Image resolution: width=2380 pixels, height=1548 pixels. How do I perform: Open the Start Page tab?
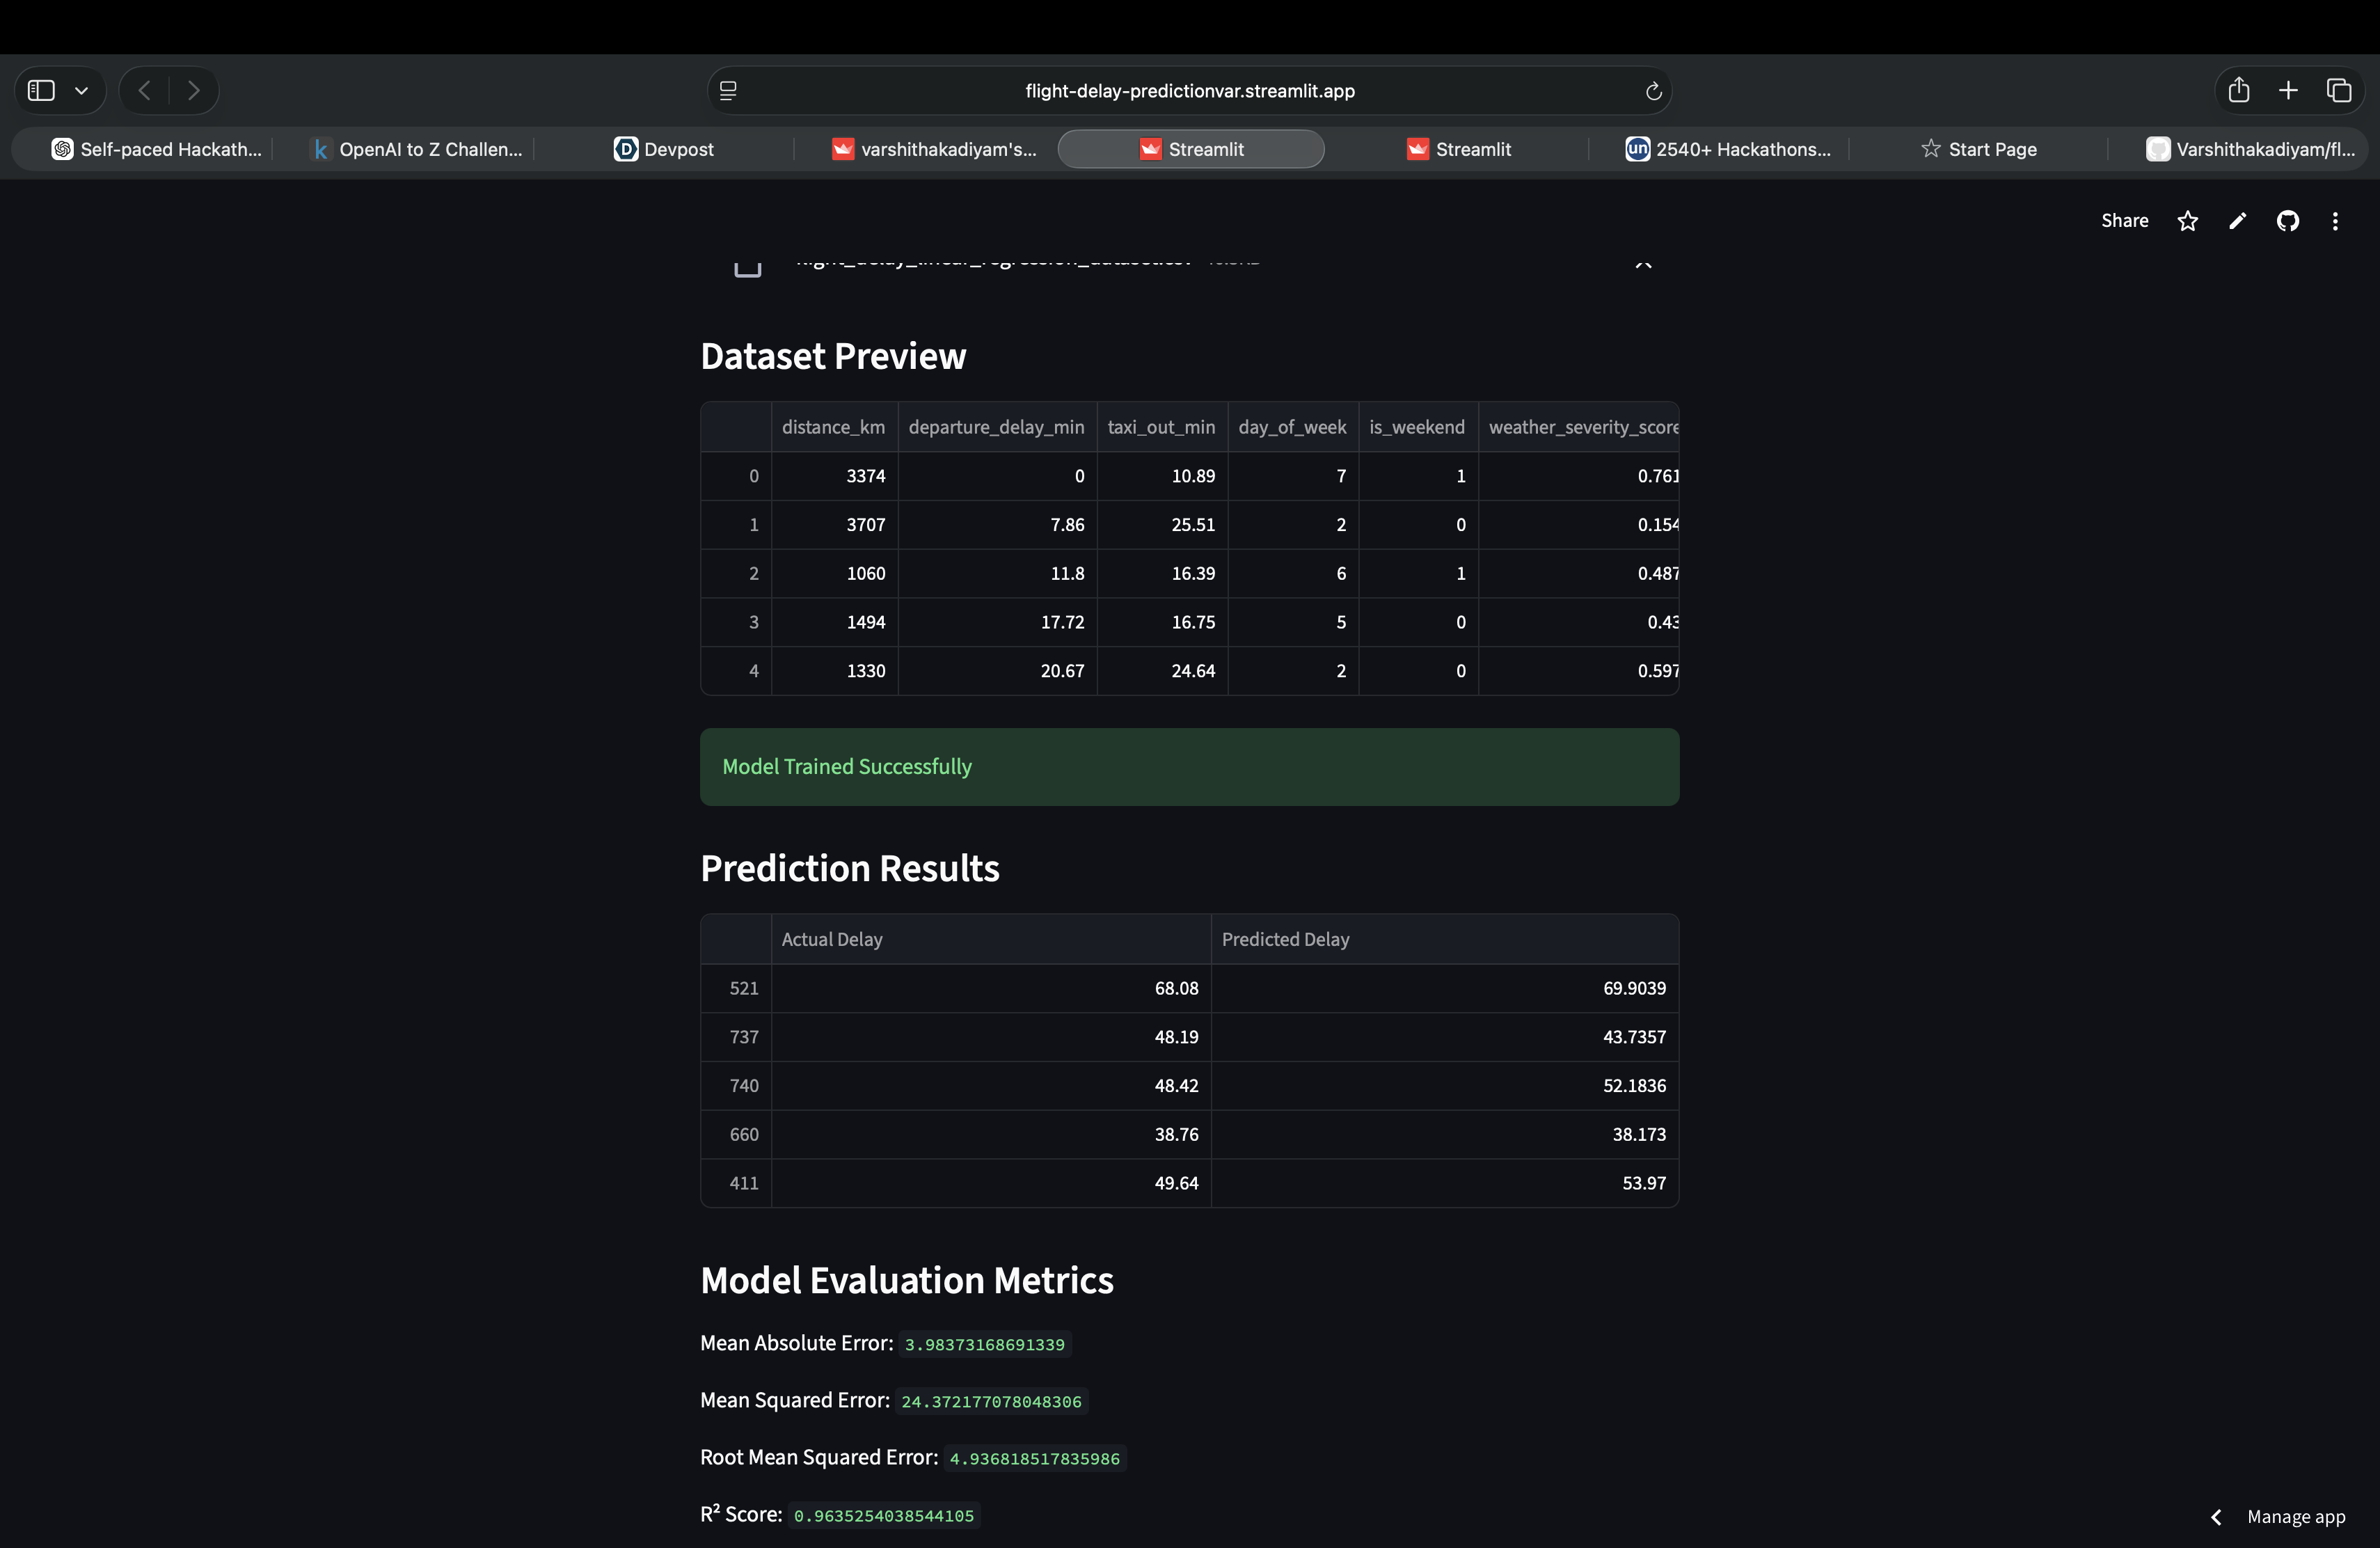1978,149
